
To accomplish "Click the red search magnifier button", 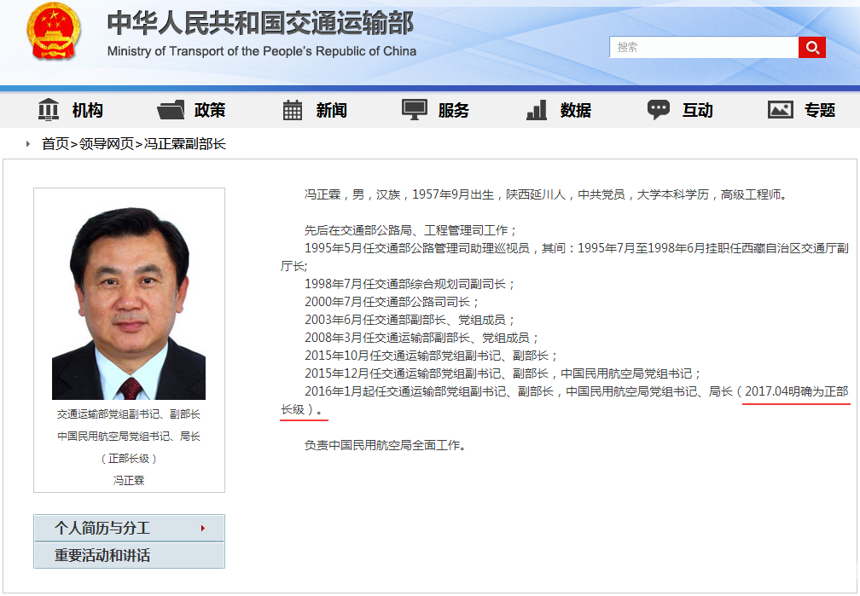I will (812, 48).
